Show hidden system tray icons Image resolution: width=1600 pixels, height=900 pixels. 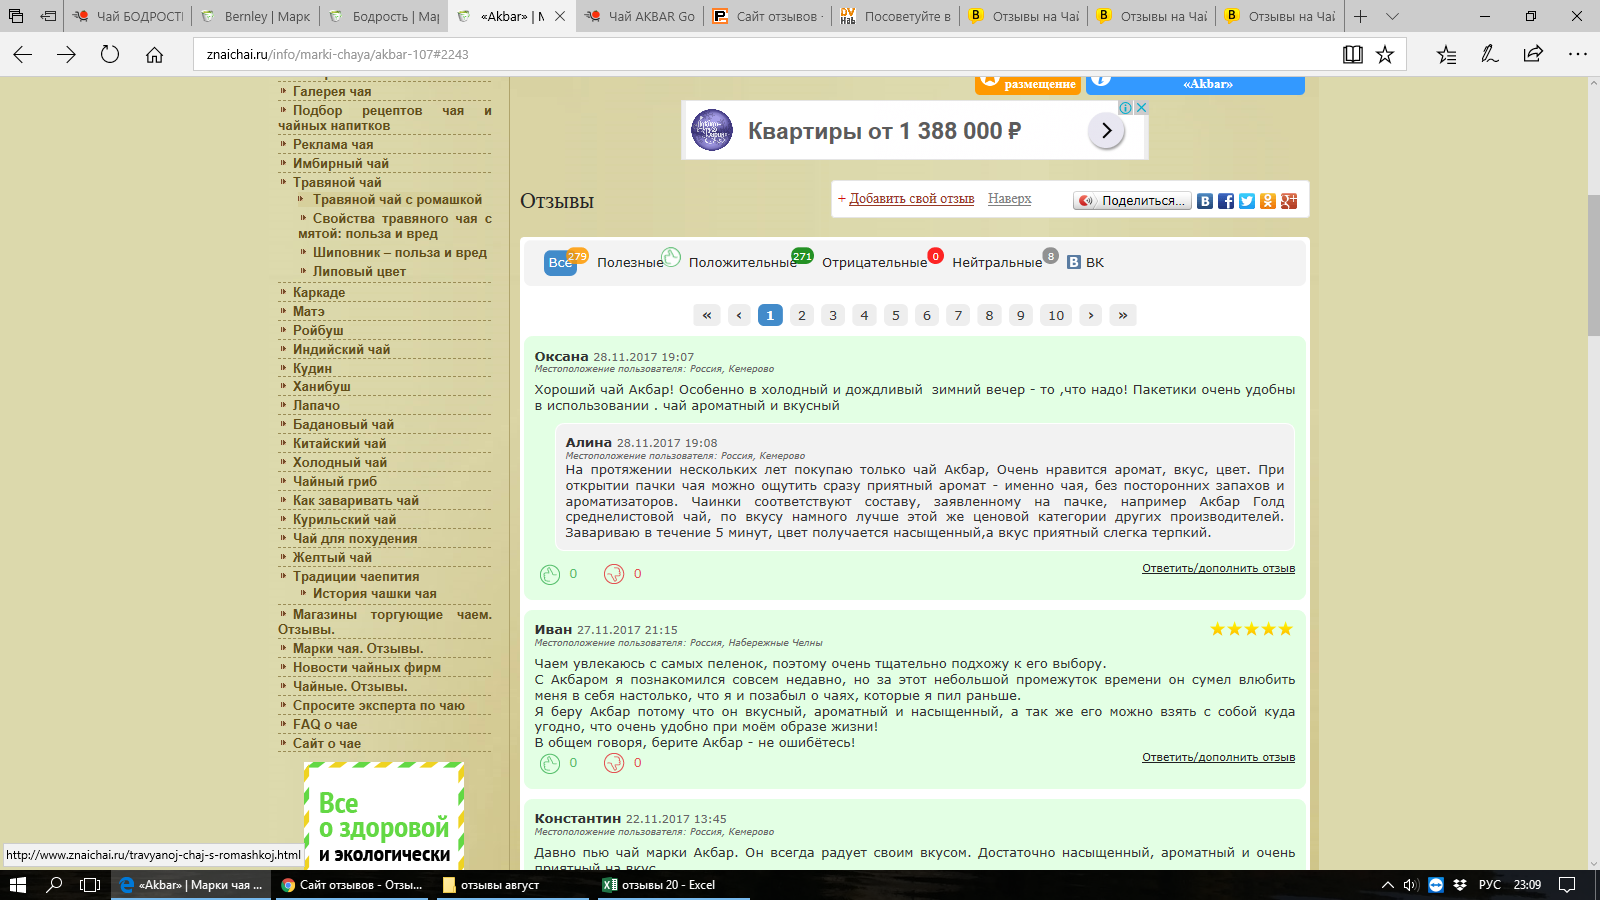coord(1387,885)
